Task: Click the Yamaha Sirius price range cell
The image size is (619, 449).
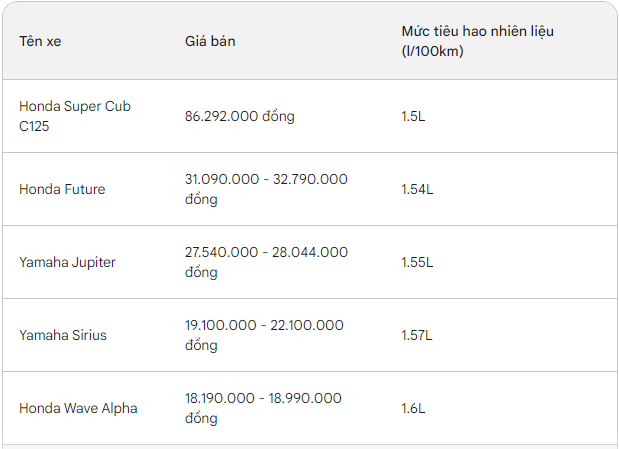Action: click(264, 335)
